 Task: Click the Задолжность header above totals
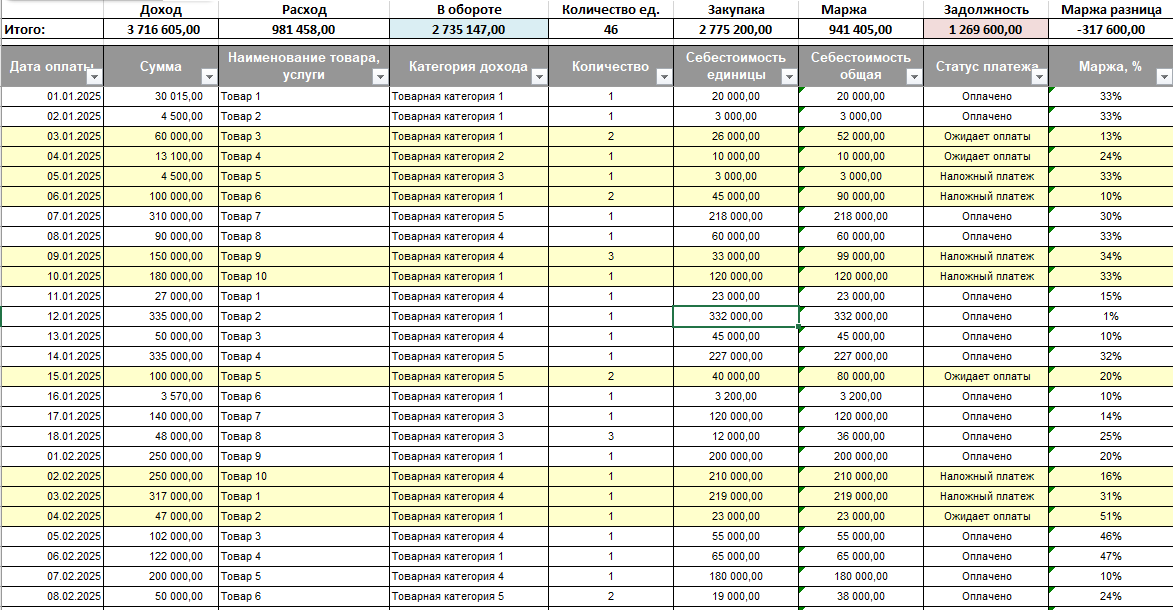pyautogui.click(x=986, y=10)
